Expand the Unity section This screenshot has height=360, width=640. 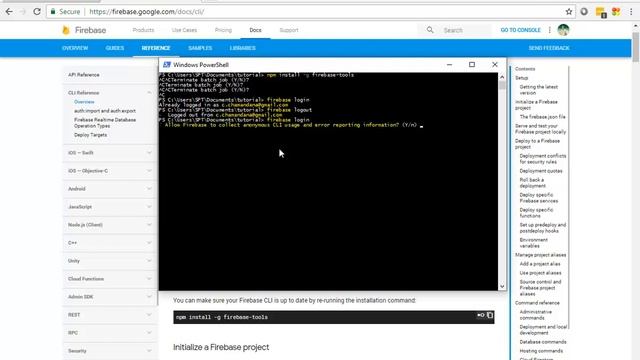tap(109, 260)
